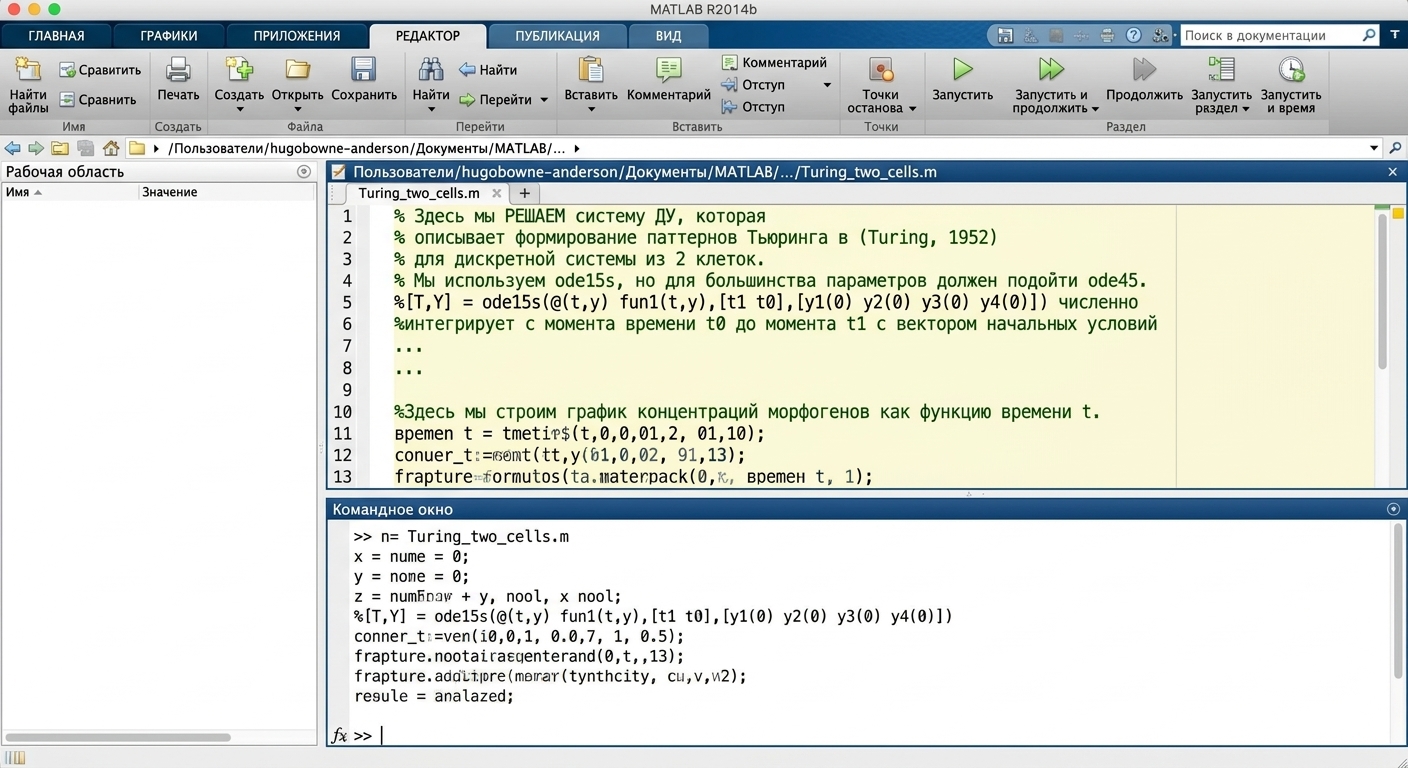Screen dimensions: 1408x768
Task: Open the Рабочая область panel actions menu
Action: pos(304,171)
